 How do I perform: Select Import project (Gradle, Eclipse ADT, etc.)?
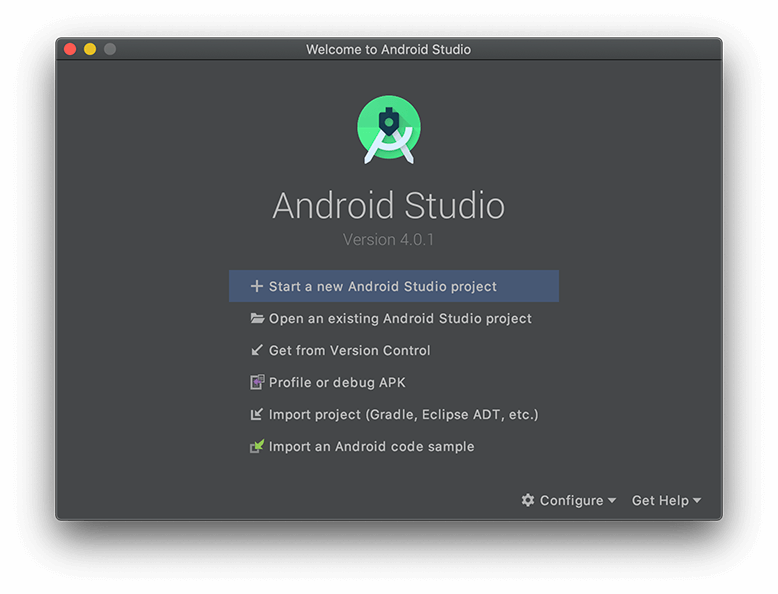[x=394, y=414]
